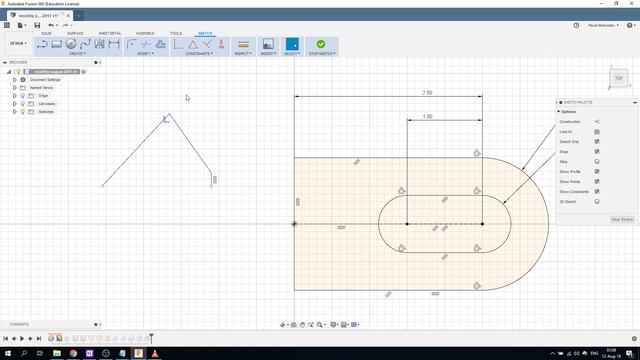Uncheck the Show Profile checkbox

tap(597, 171)
